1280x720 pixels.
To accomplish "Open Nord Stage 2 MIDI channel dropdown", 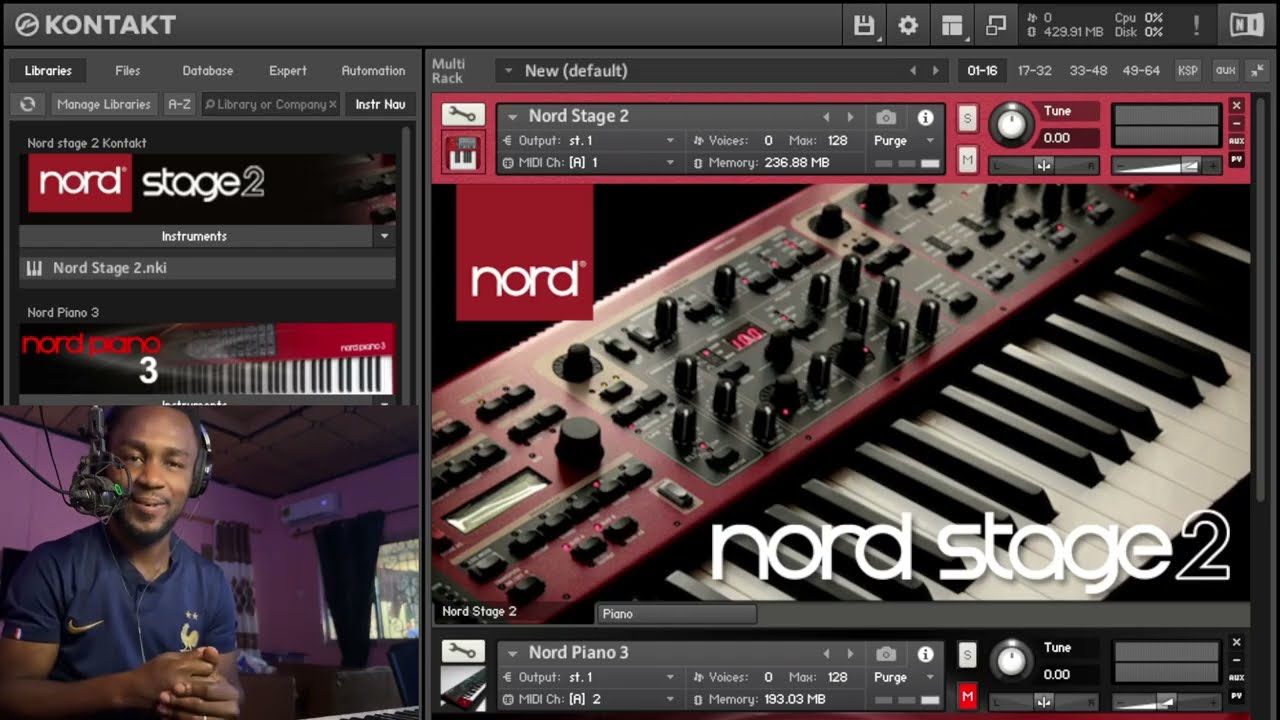I will click(670, 163).
